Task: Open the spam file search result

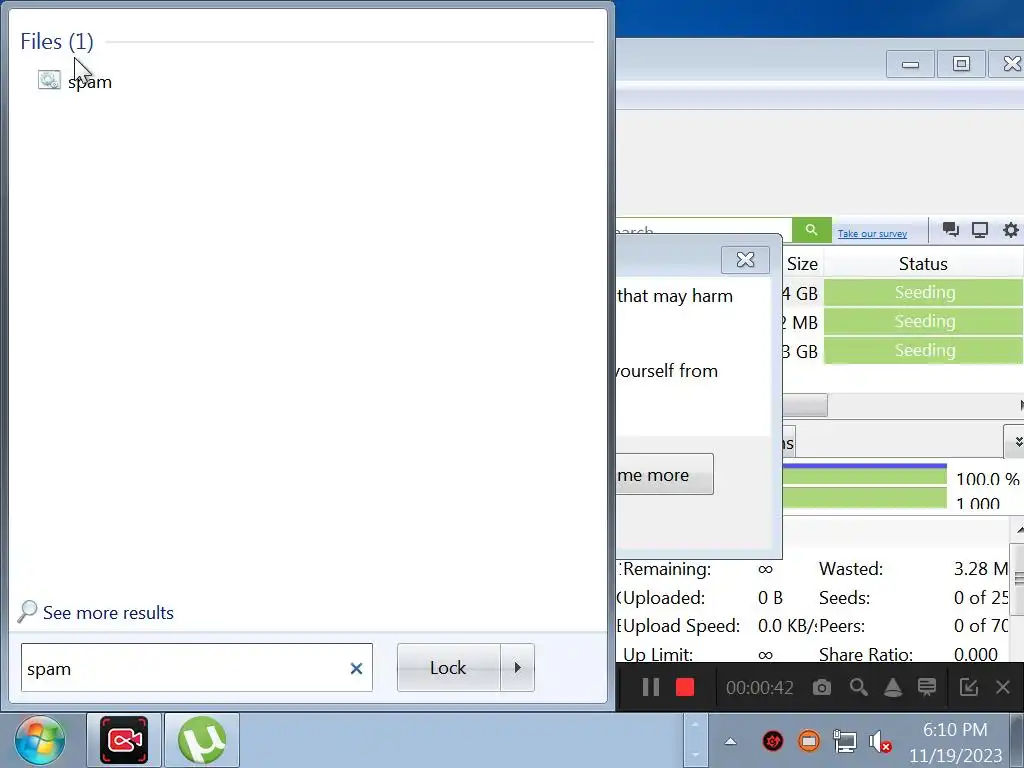Action: [x=75, y=82]
